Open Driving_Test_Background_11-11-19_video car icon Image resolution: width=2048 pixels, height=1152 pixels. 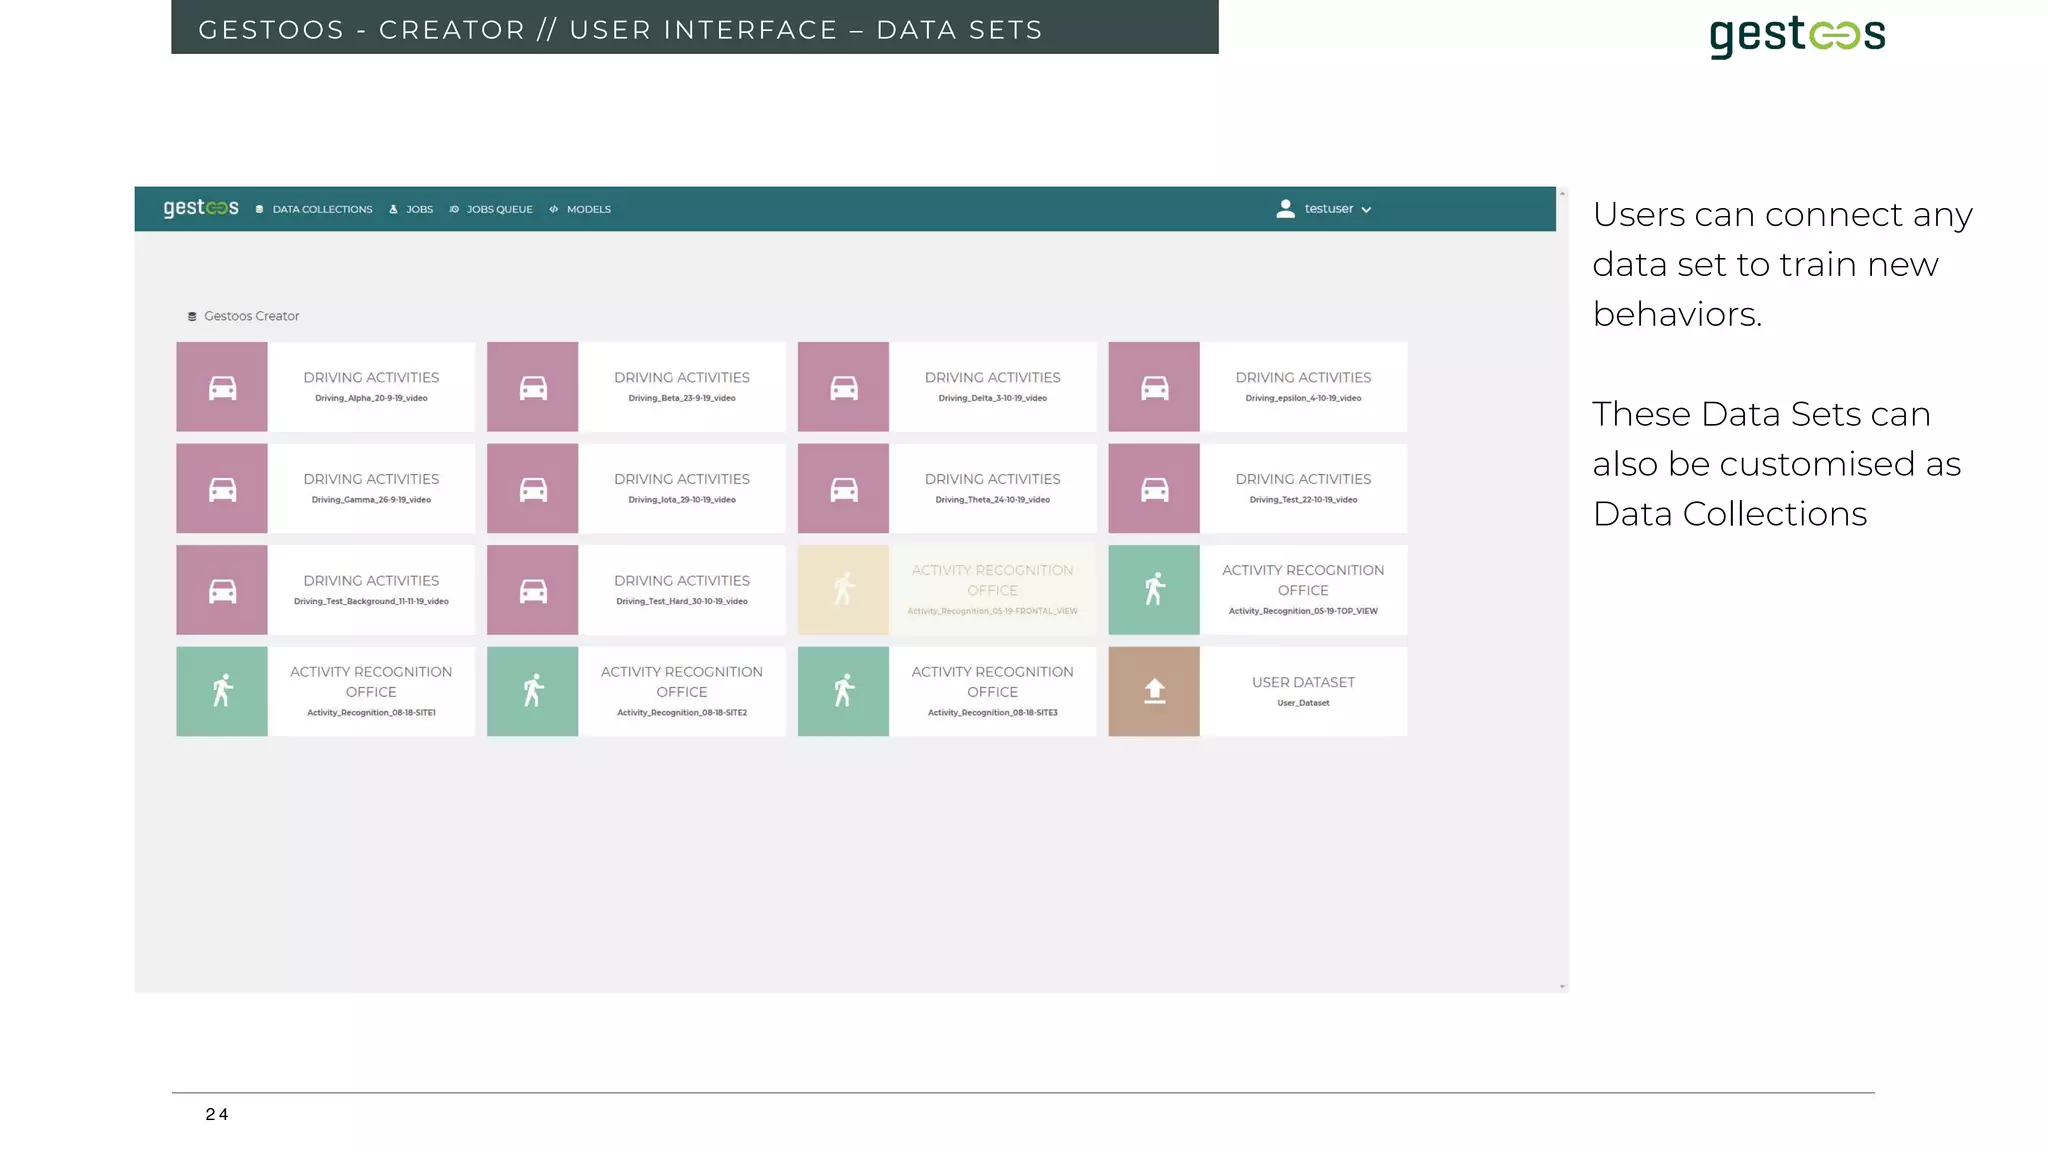point(222,590)
